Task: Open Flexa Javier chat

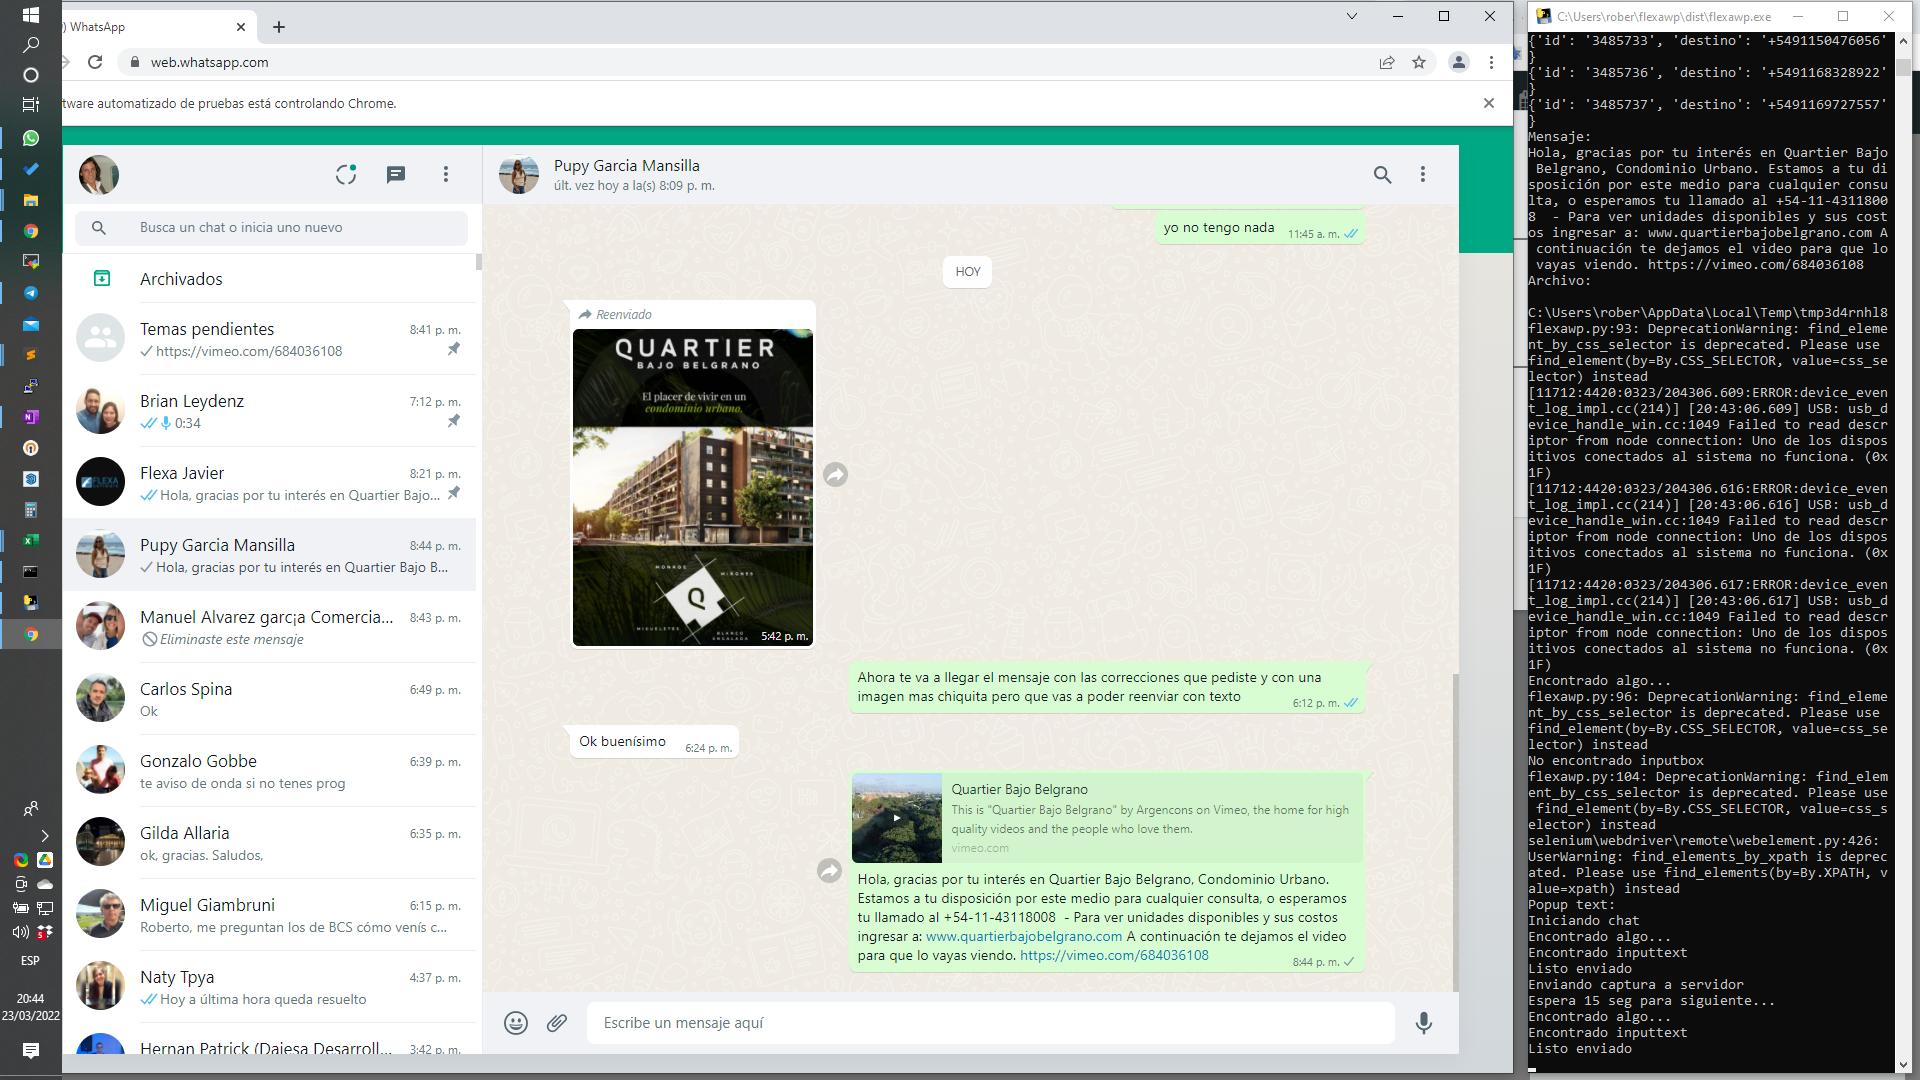Action: point(270,483)
